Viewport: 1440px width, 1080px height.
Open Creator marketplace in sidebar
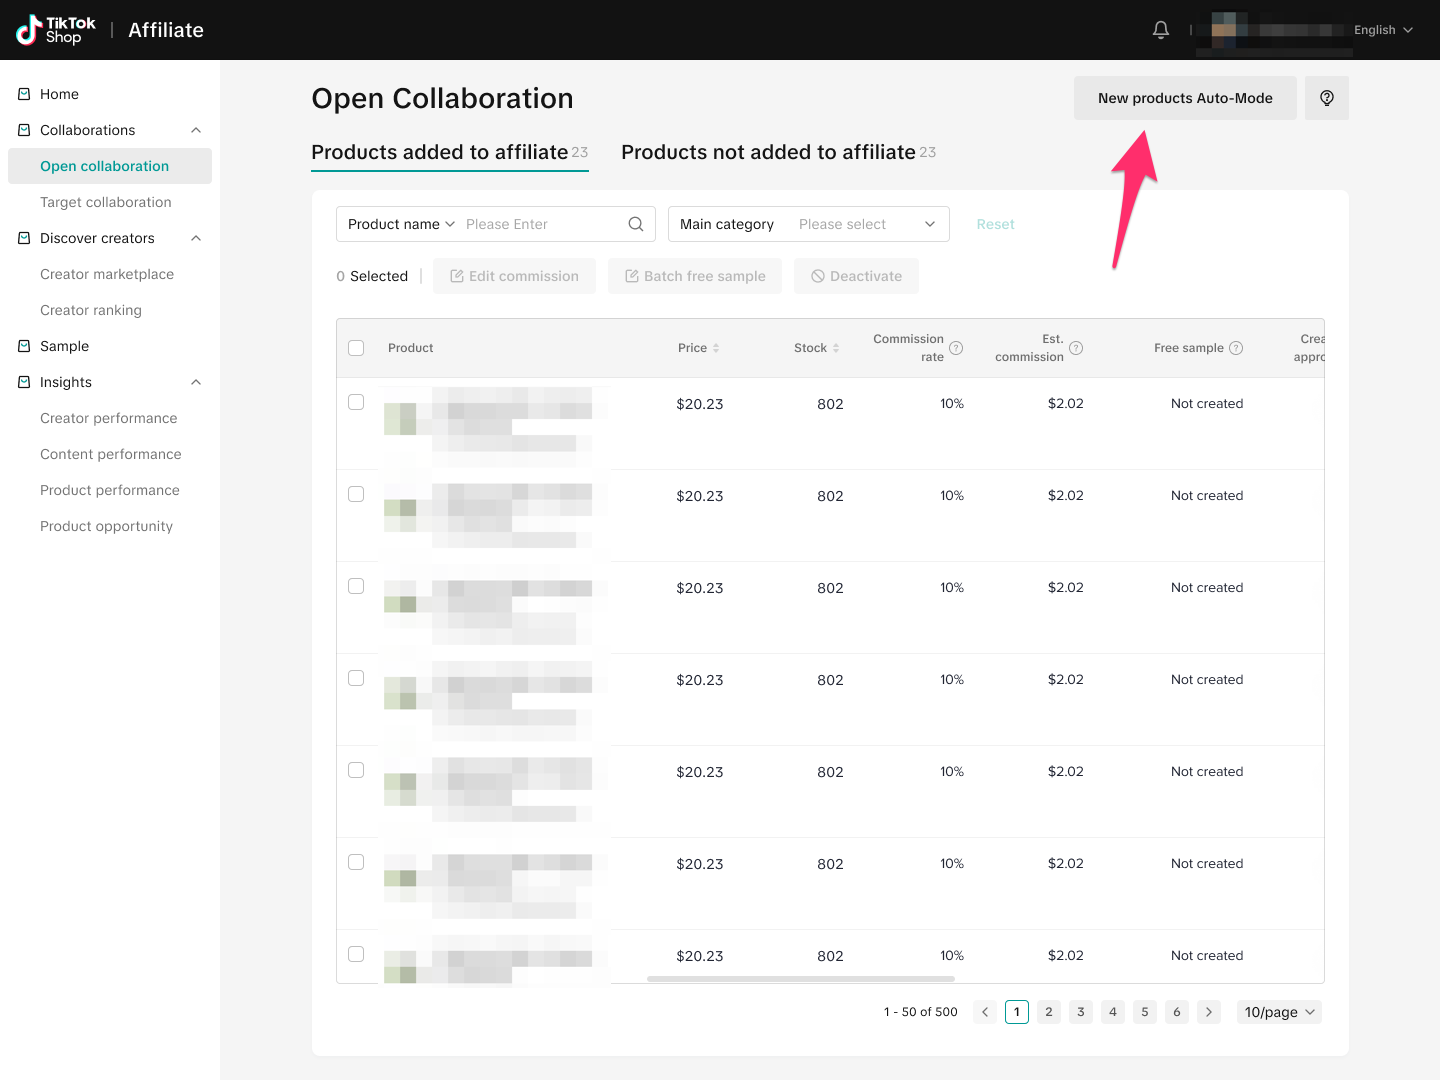pos(107,274)
